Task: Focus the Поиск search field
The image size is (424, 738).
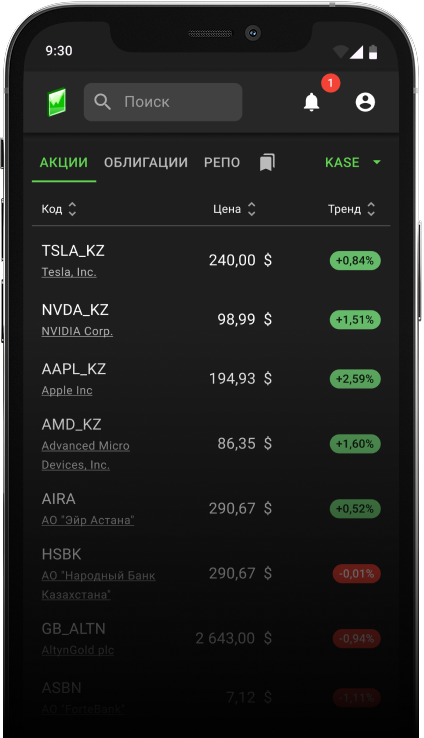Action: click(x=163, y=102)
